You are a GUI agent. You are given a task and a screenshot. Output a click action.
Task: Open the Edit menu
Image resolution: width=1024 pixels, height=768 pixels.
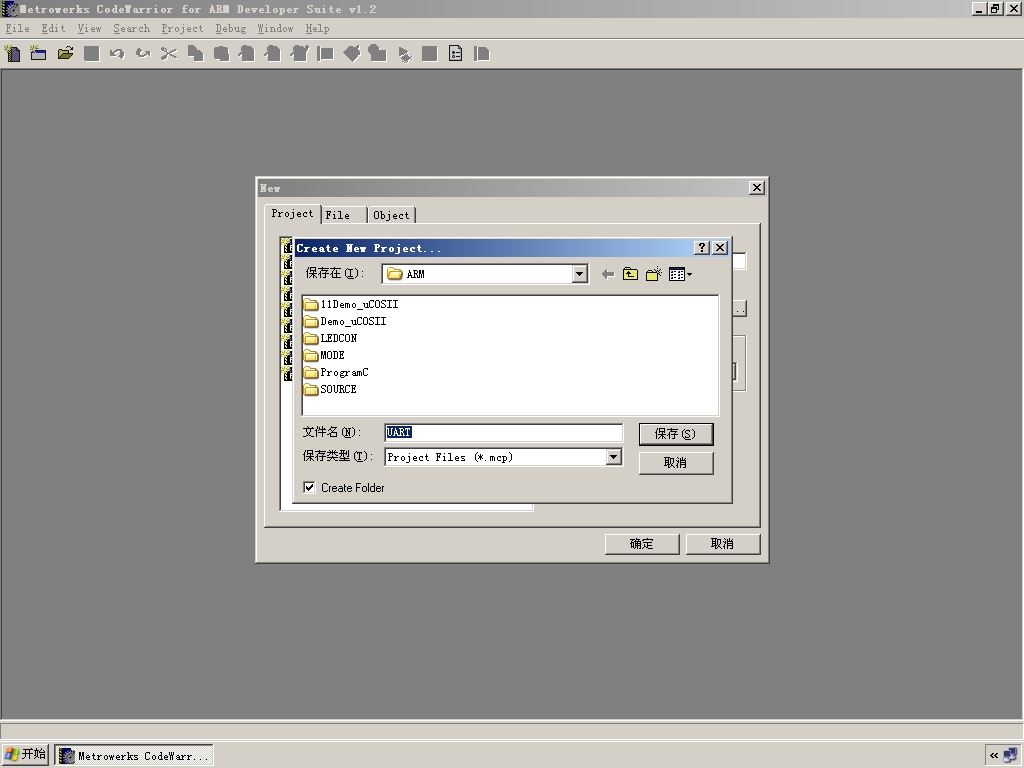(x=54, y=28)
